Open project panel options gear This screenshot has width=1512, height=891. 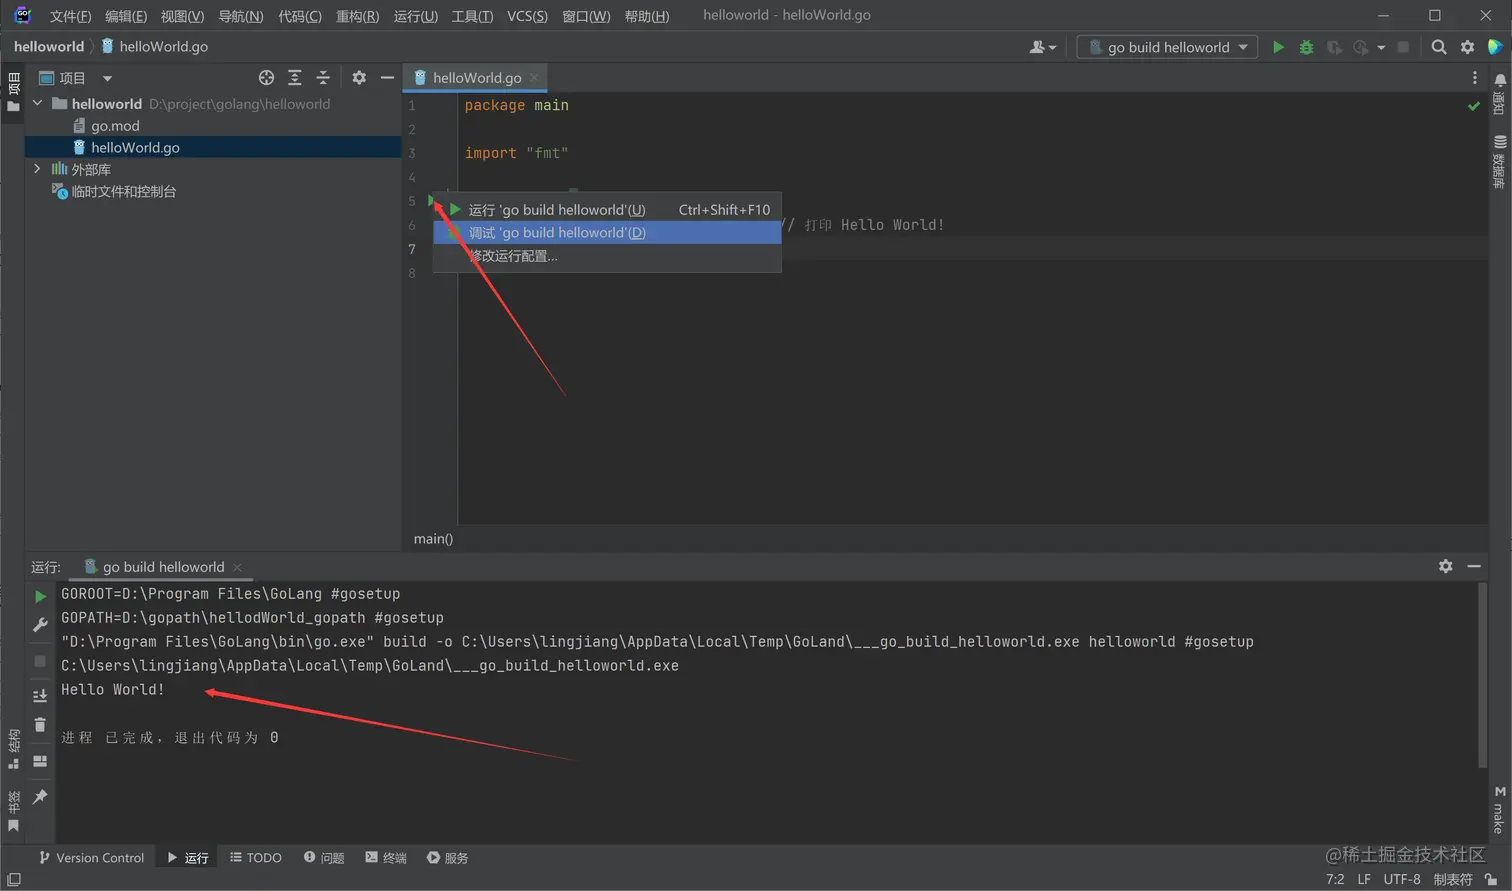[359, 78]
